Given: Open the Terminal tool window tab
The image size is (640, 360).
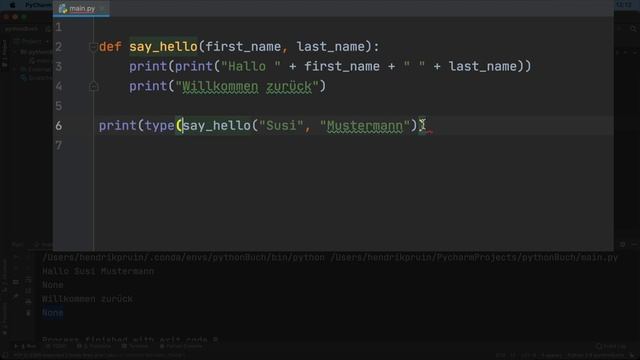Looking at the screenshot, I should click(135, 346).
